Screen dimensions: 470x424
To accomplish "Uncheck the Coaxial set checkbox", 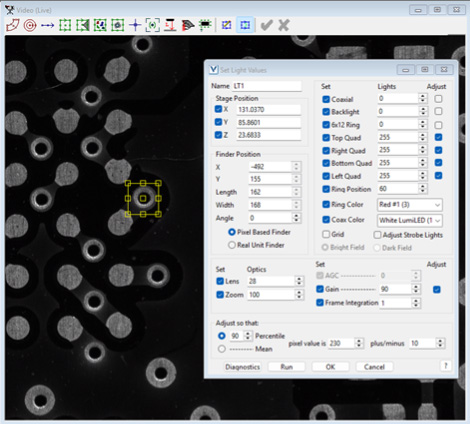I will [326, 99].
